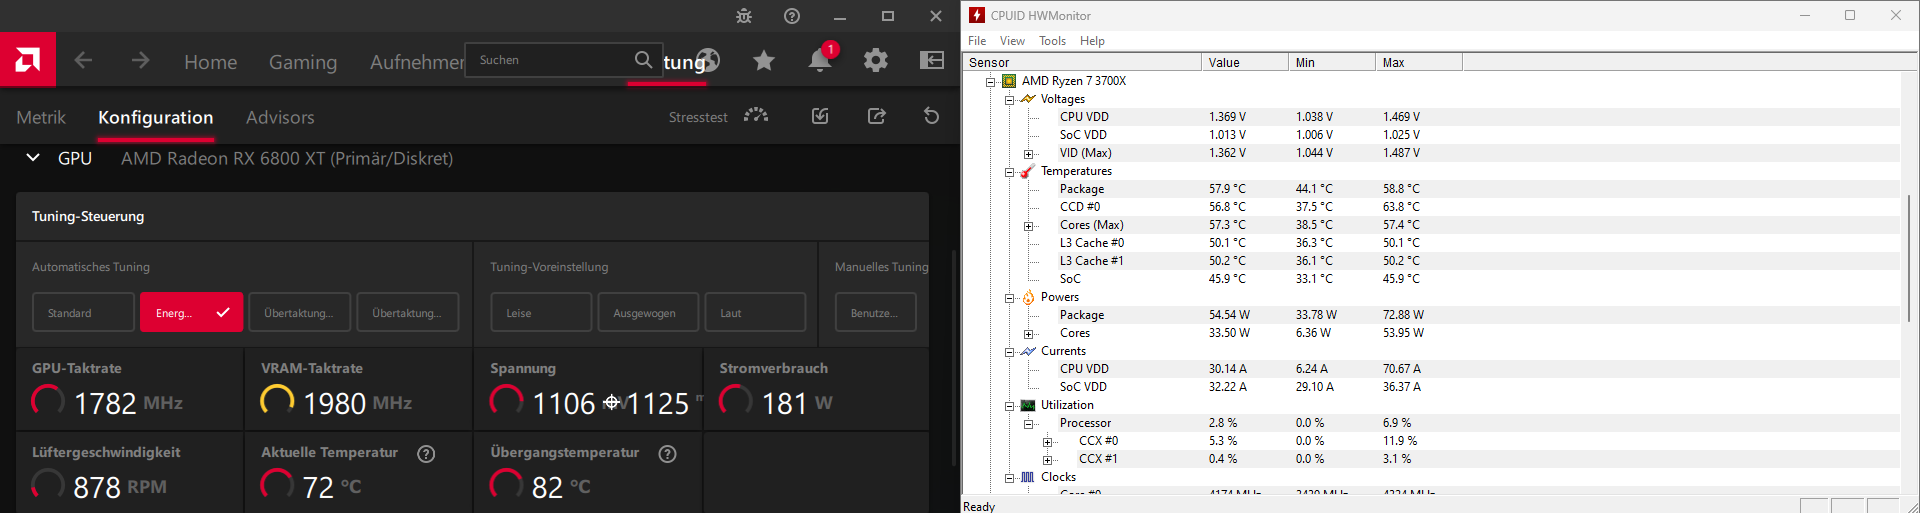Collapse the AMD Ryzen 7 3700X node
The height and width of the screenshot is (513, 1920).
point(990,82)
